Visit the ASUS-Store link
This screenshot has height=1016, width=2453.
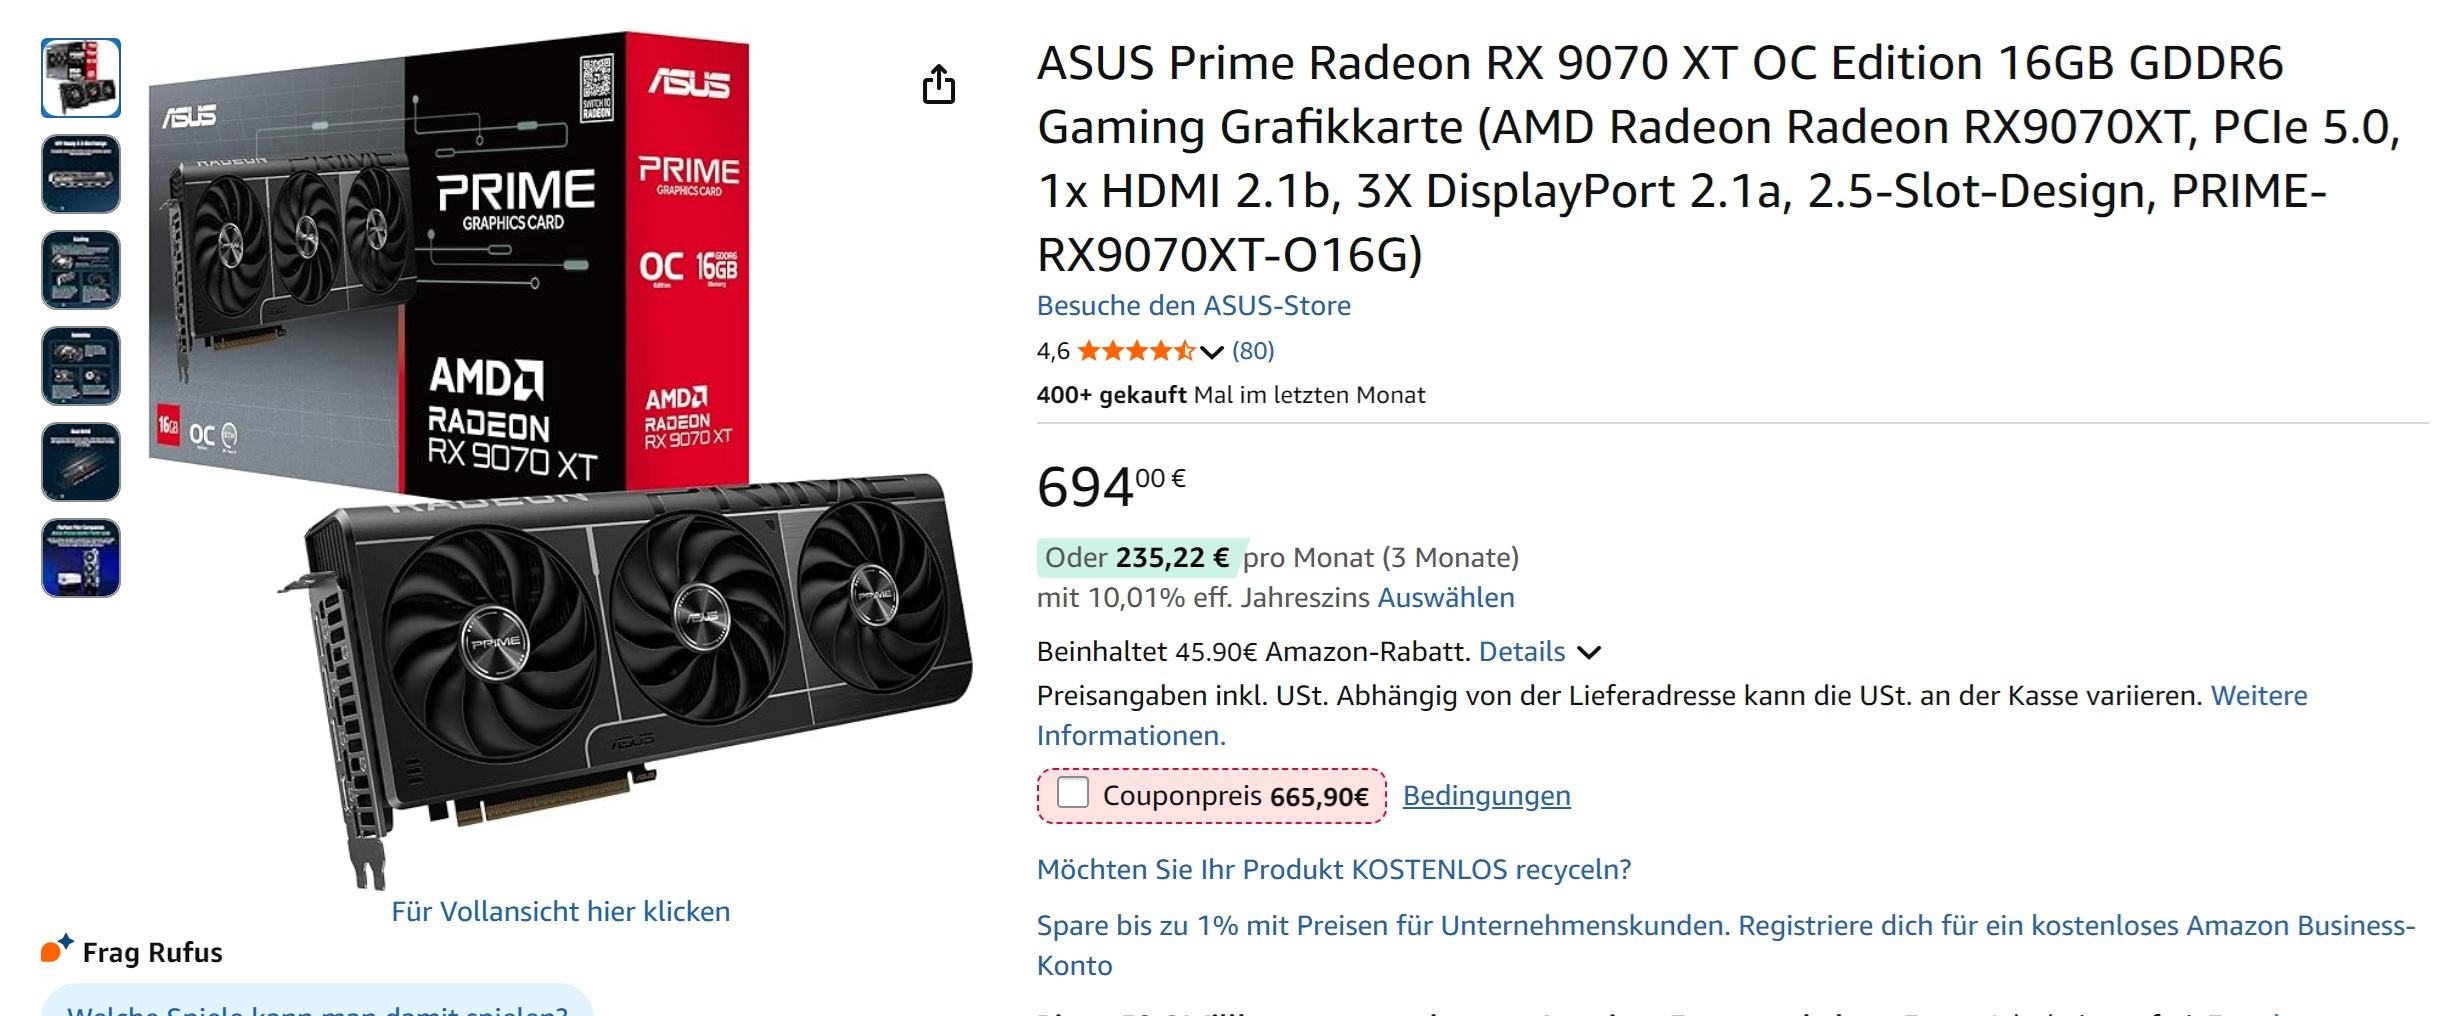[1193, 306]
